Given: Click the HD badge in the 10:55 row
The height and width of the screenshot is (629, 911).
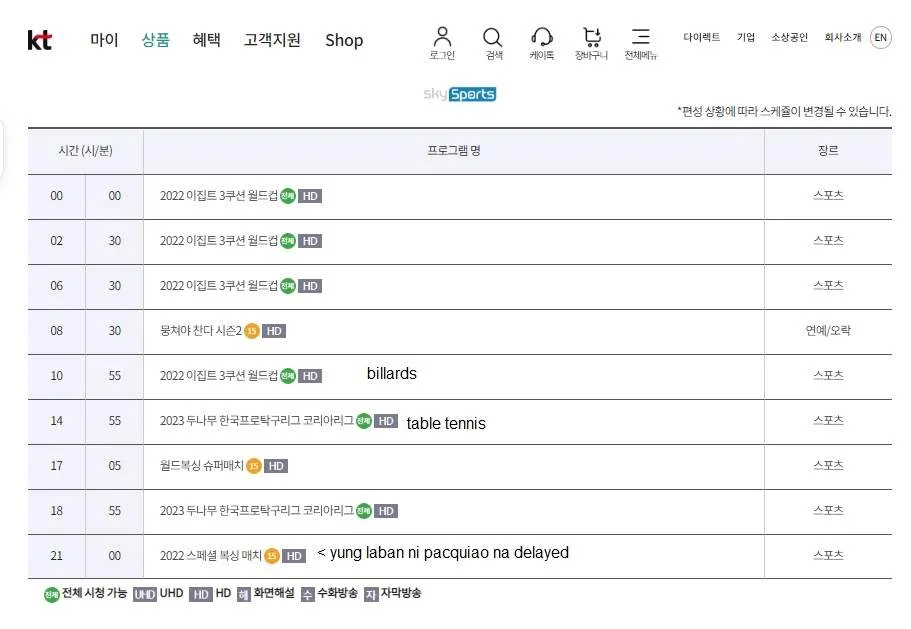Looking at the screenshot, I should [310, 376].
